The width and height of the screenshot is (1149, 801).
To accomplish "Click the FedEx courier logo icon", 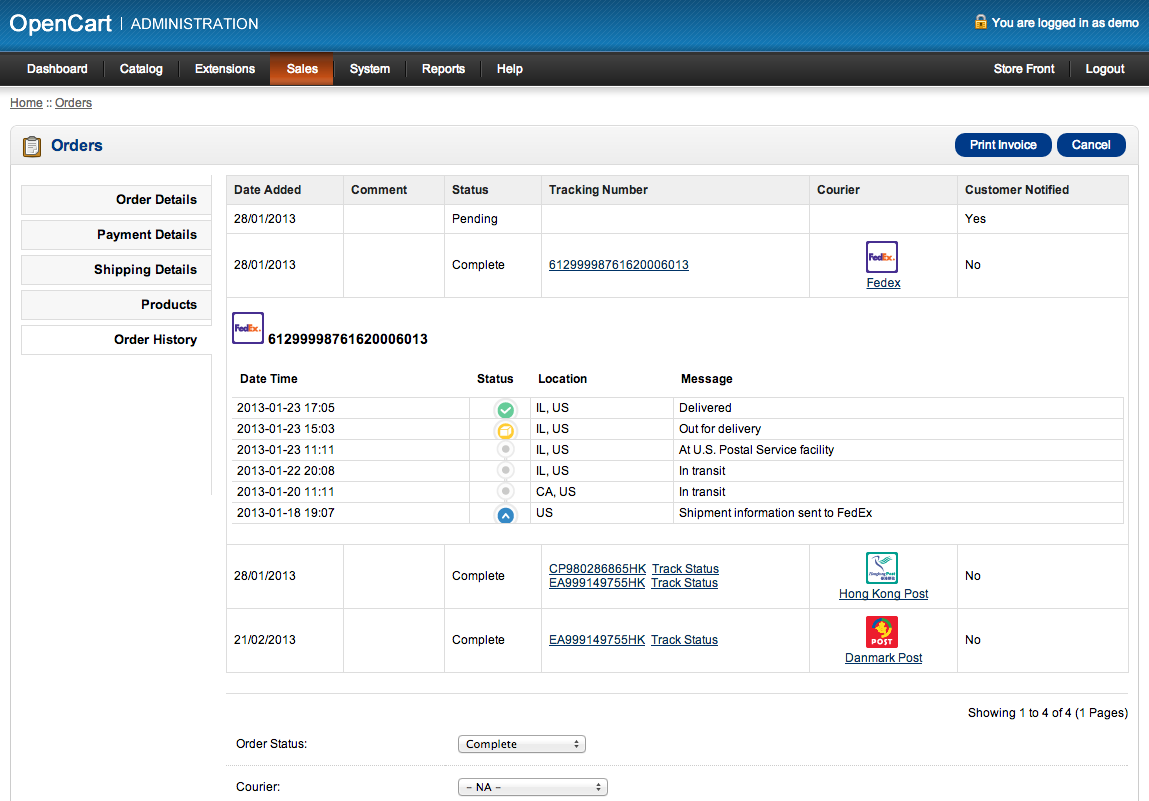I will [x=882, y=257].
